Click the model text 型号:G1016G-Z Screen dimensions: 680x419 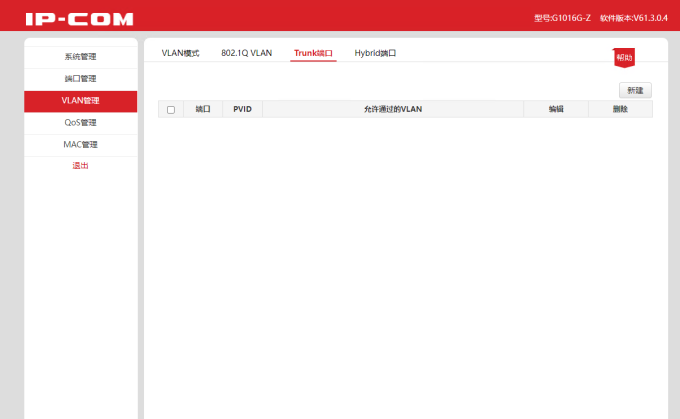tap(562, 18)
